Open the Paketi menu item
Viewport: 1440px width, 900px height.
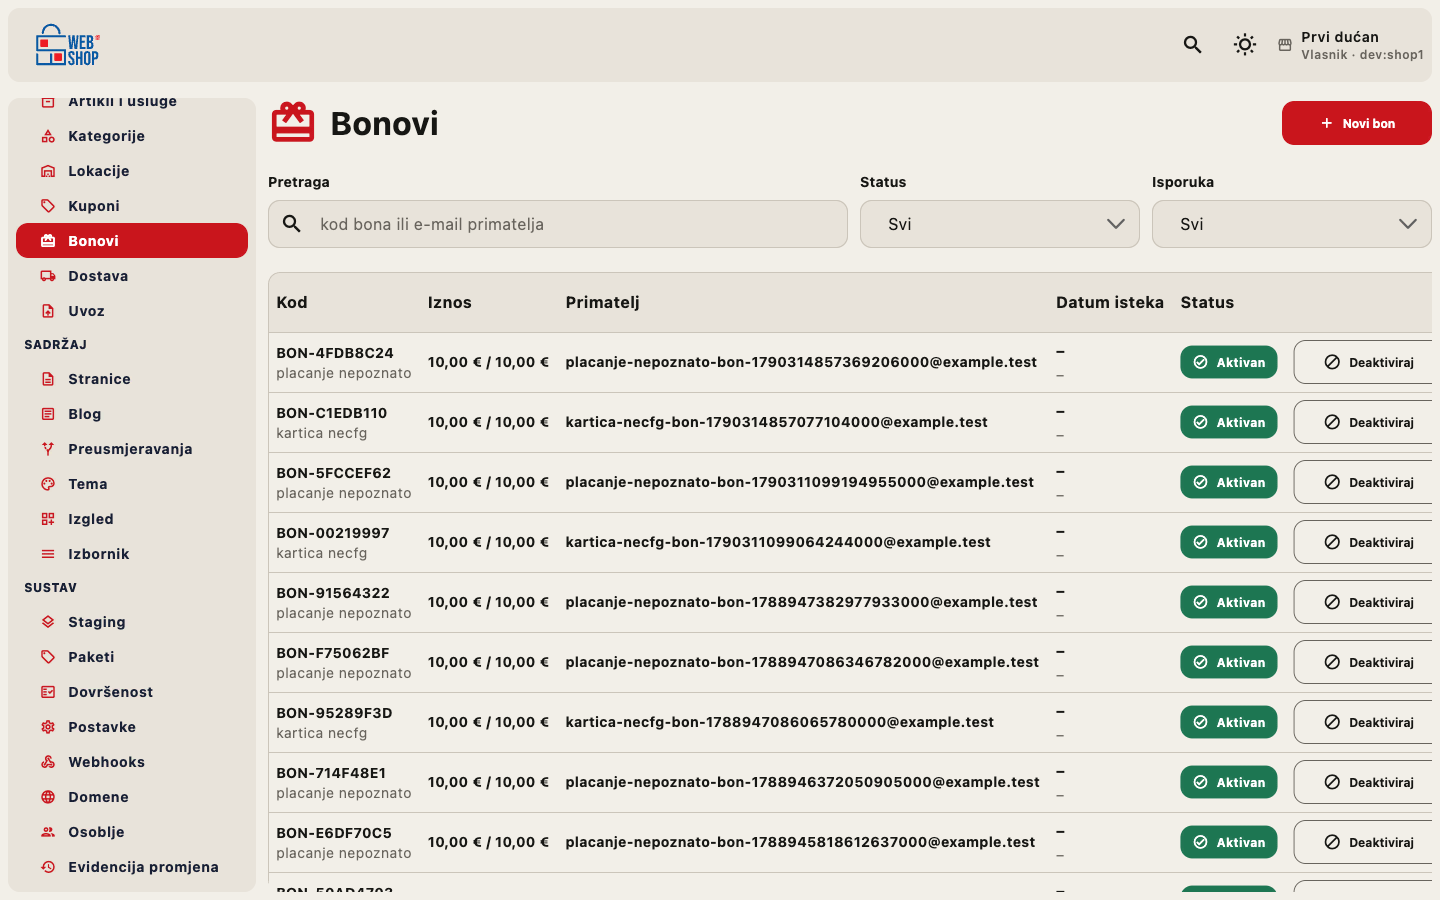[132, 657]
